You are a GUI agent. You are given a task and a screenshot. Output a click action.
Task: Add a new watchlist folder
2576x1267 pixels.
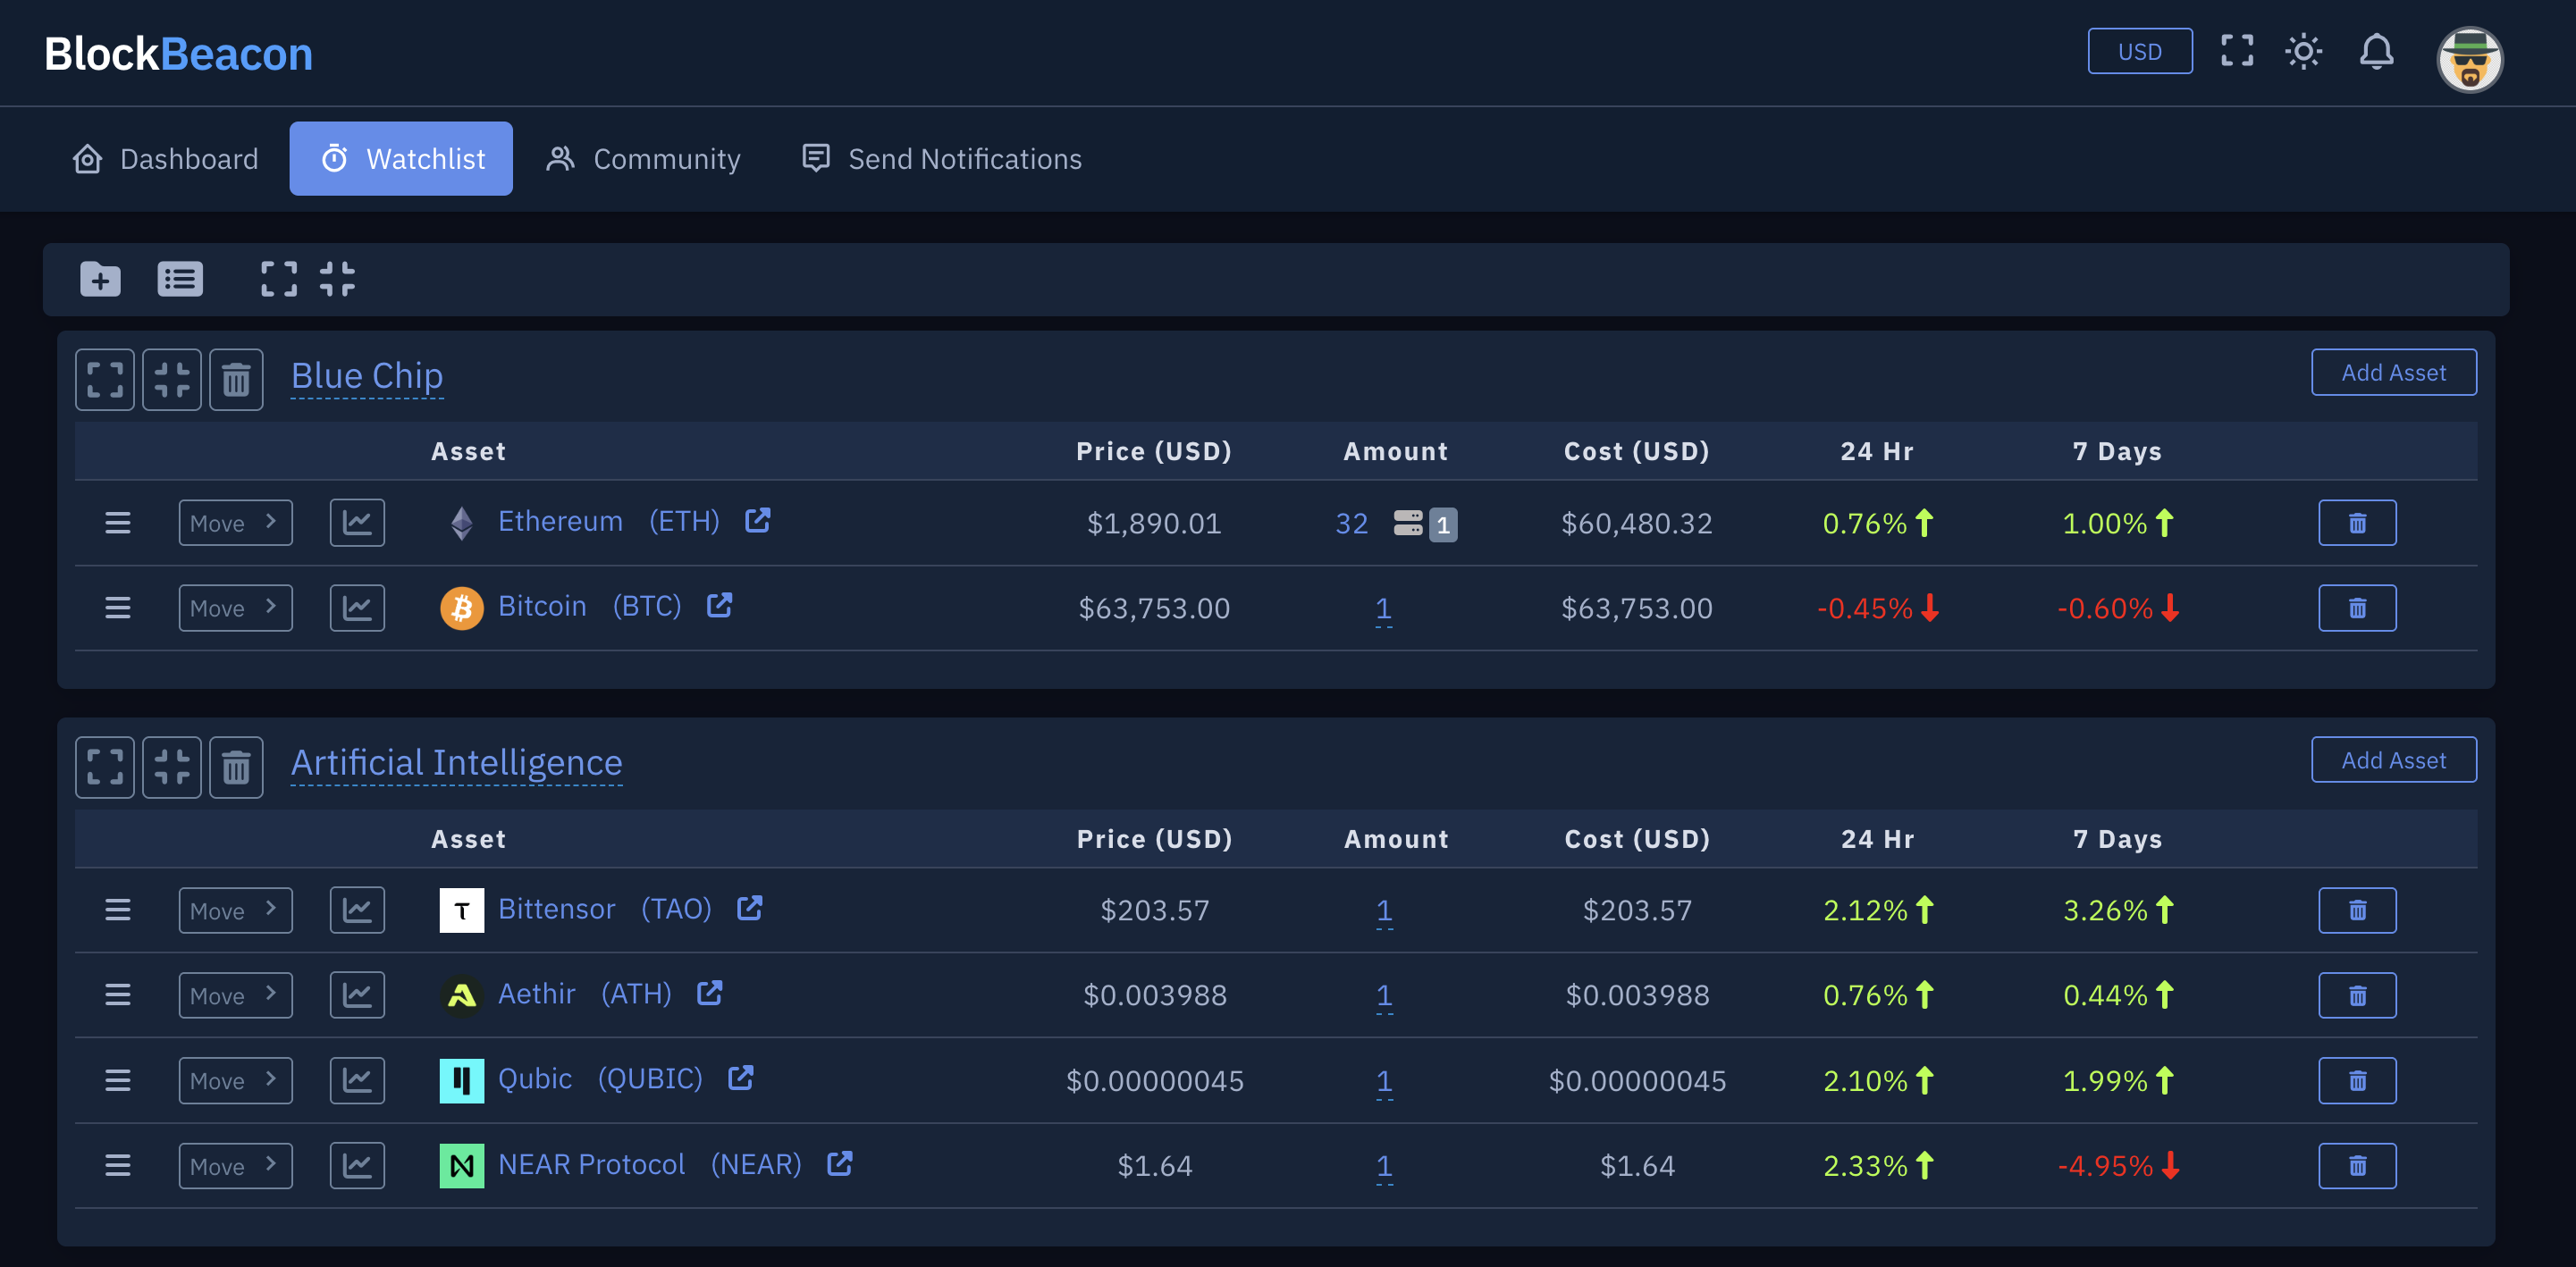pos(100,279)
